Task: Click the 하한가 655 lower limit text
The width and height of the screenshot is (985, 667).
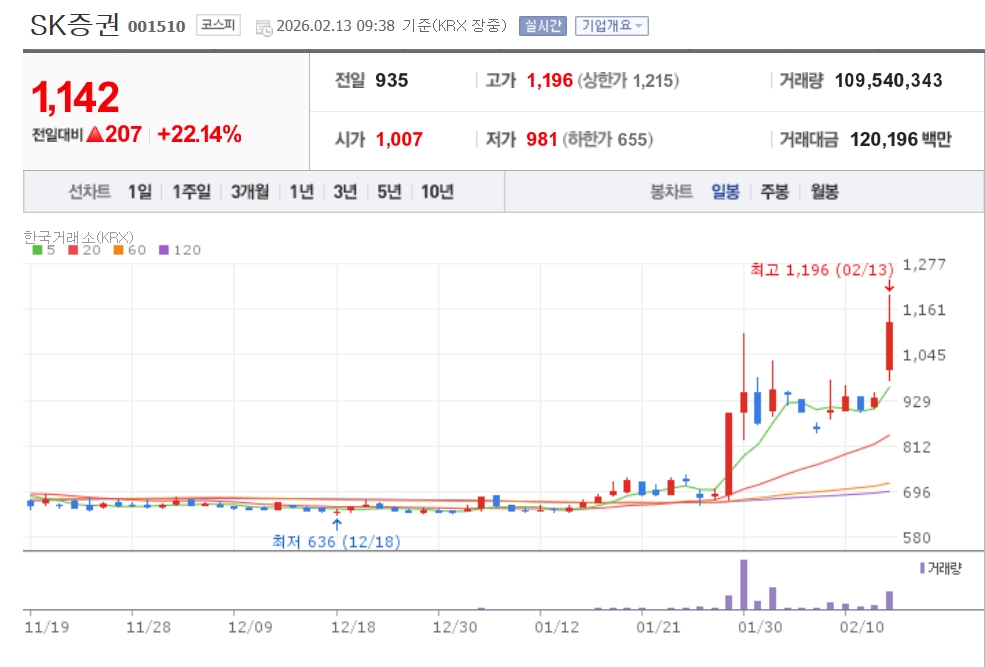Action: click(607, 139)
